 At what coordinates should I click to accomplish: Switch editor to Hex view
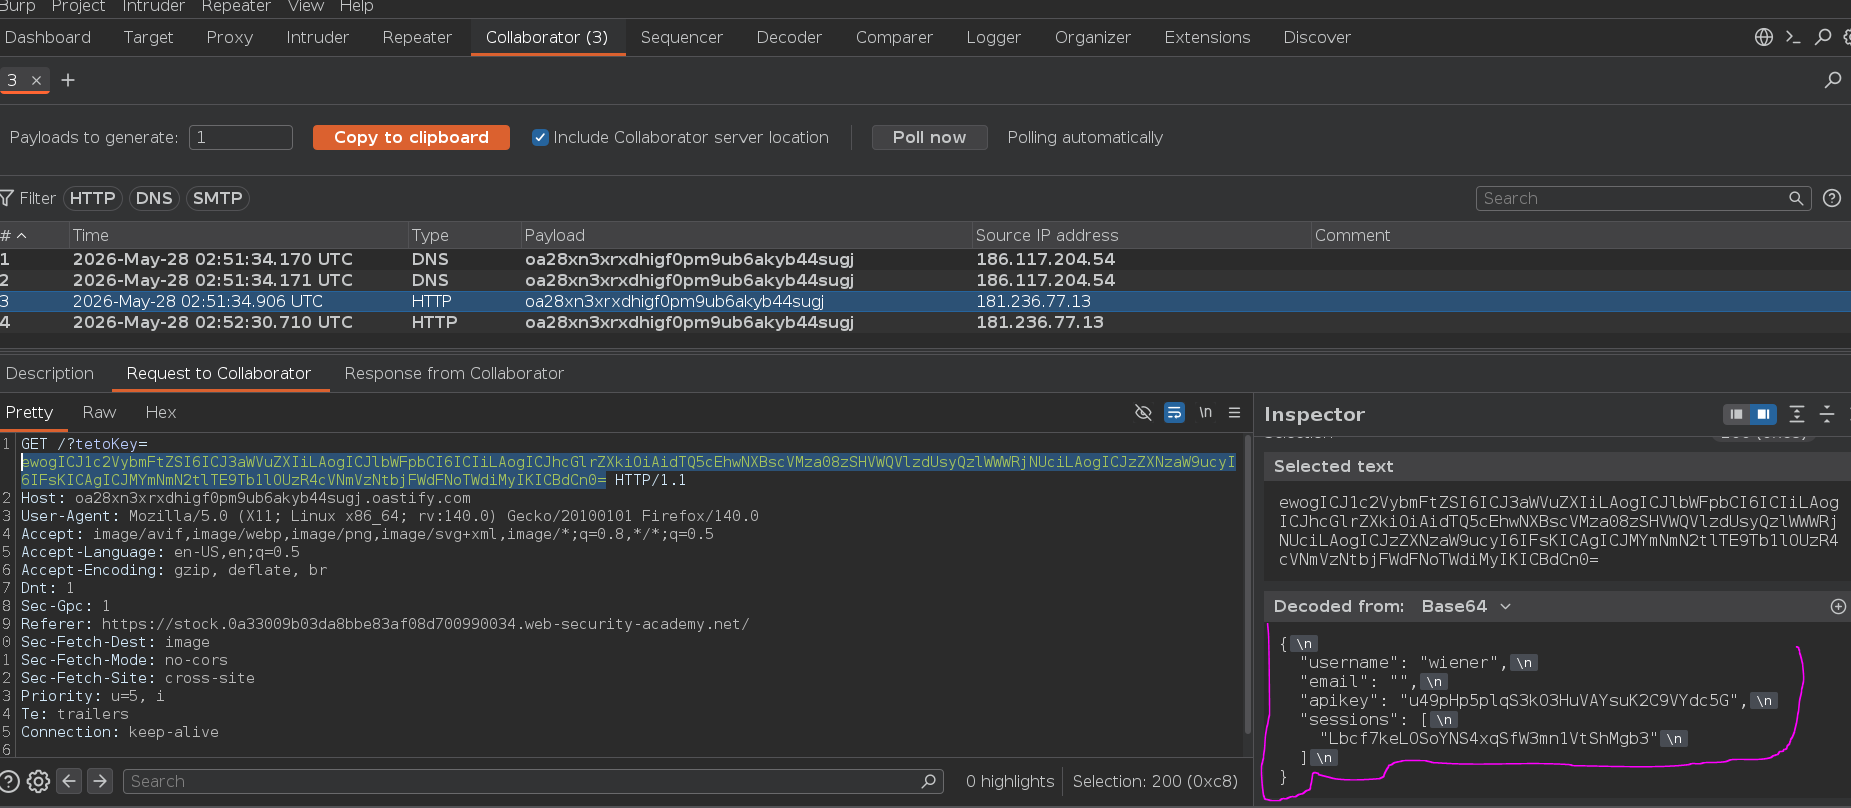tap(161, 412)
